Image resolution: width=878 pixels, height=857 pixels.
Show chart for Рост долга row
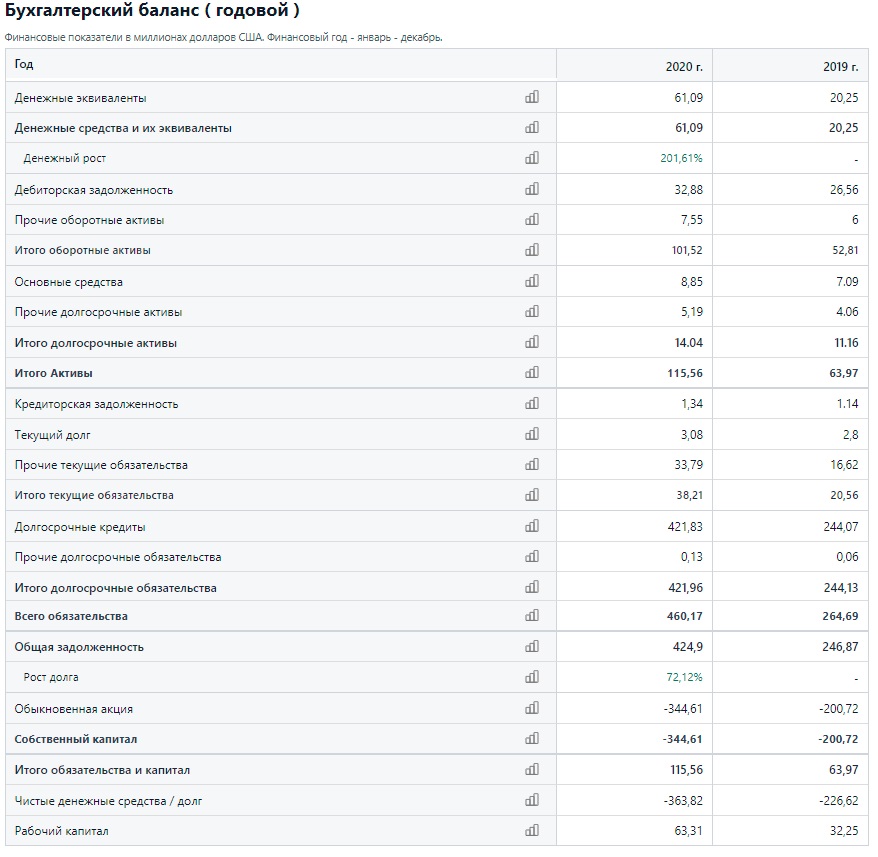(532, 677)
